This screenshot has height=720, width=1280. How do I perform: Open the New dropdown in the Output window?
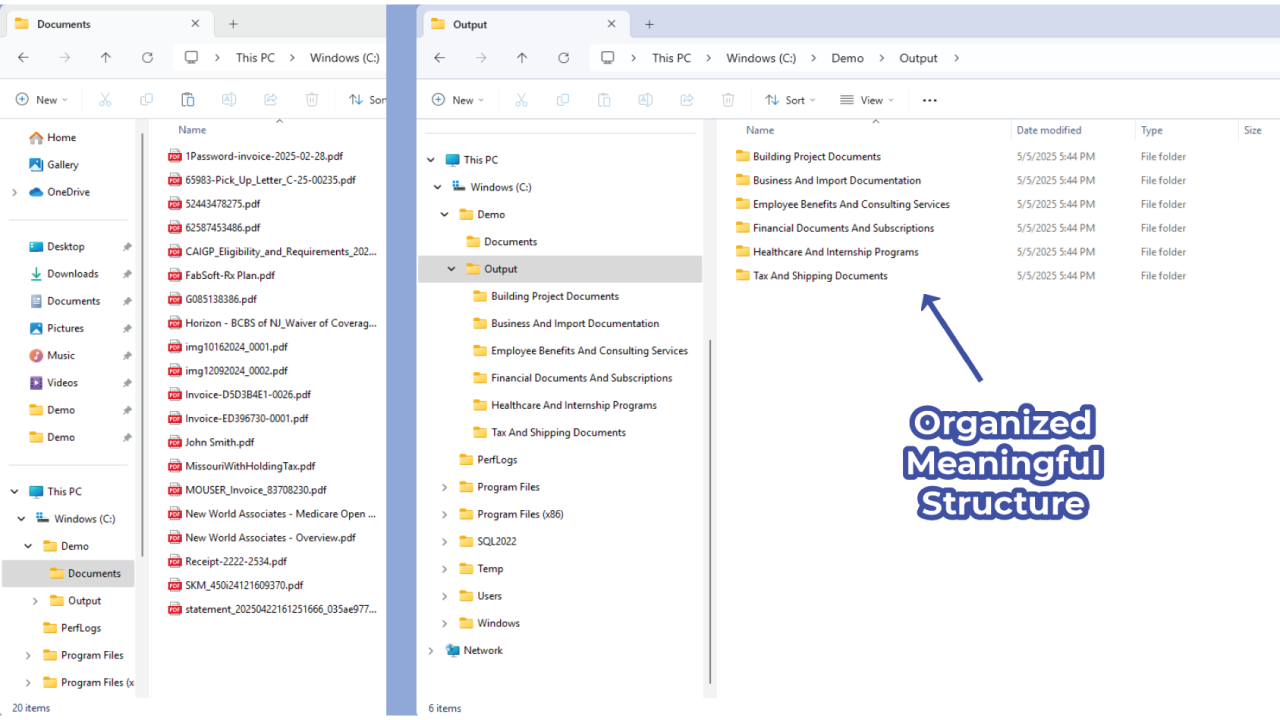click(458, 99)
